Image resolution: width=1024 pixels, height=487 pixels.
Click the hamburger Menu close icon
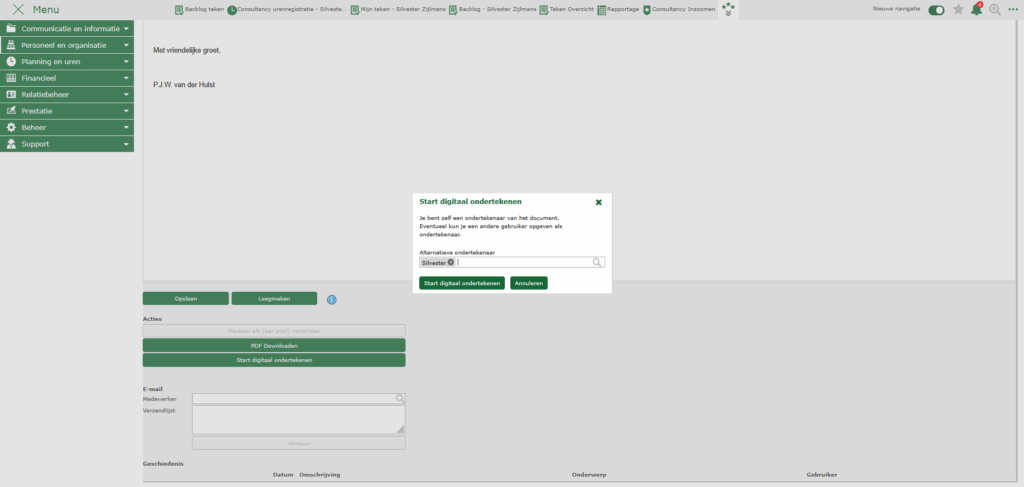(17, 10)
